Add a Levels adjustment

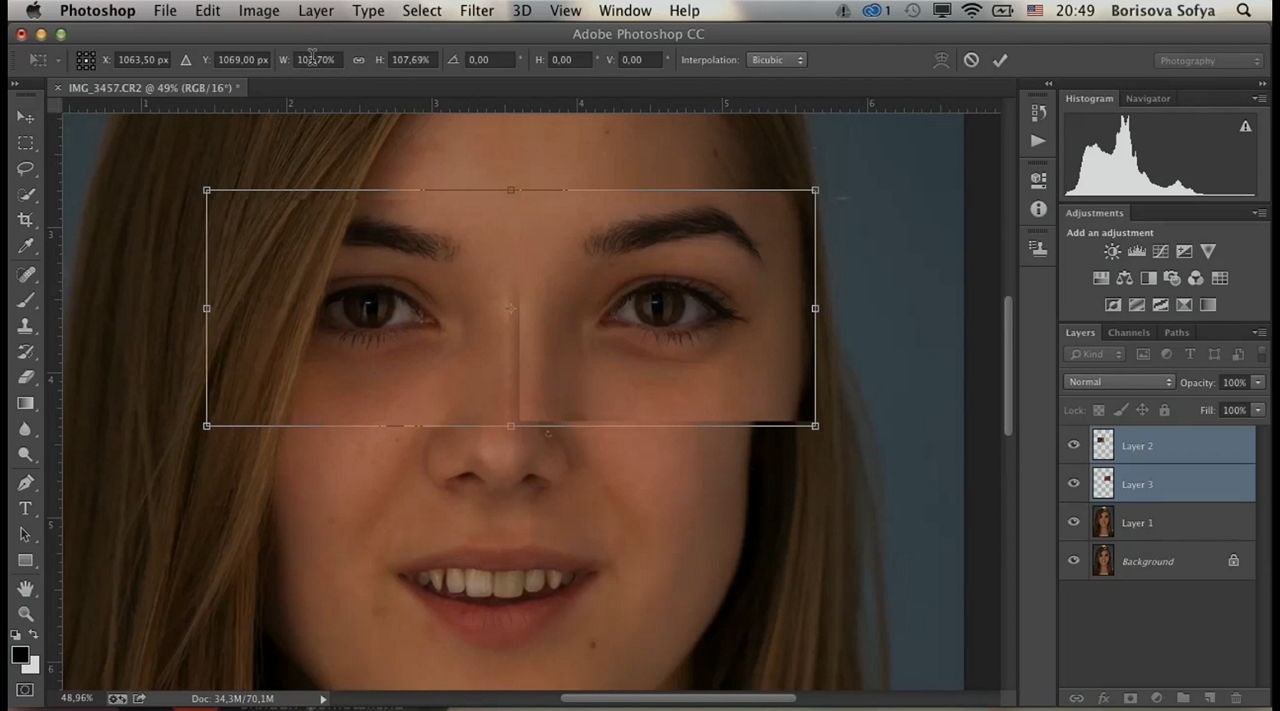click(1136, 252)
